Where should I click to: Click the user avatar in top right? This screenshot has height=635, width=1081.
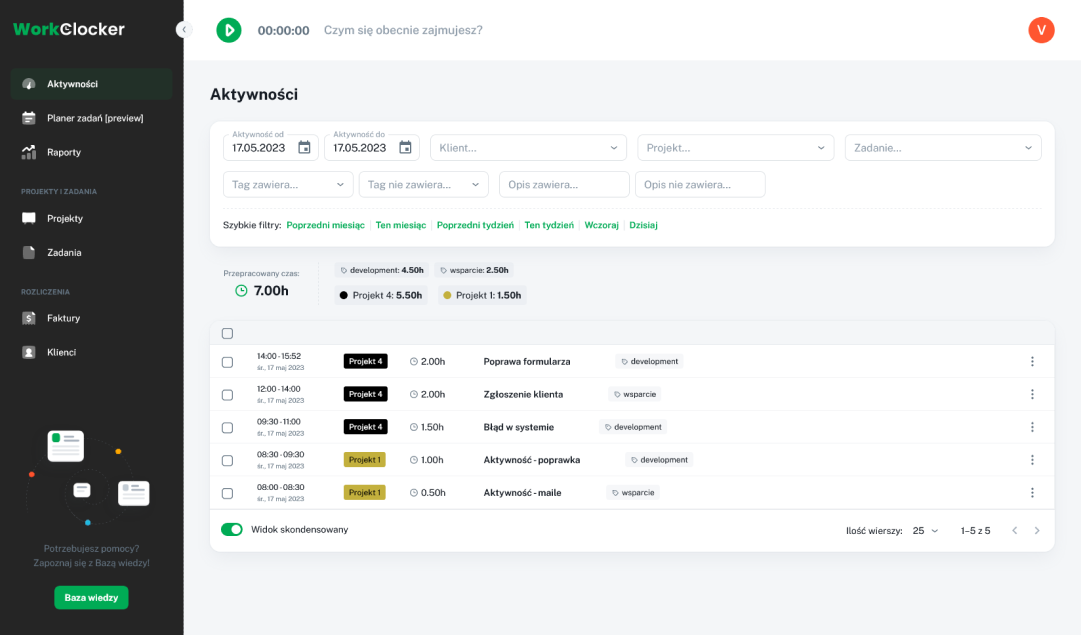(1041, 30)
